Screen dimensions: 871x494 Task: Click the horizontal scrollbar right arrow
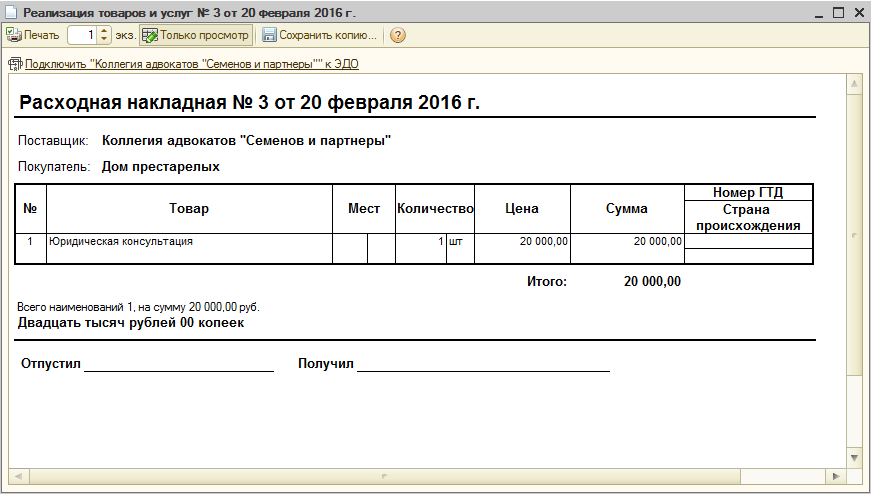836,476
